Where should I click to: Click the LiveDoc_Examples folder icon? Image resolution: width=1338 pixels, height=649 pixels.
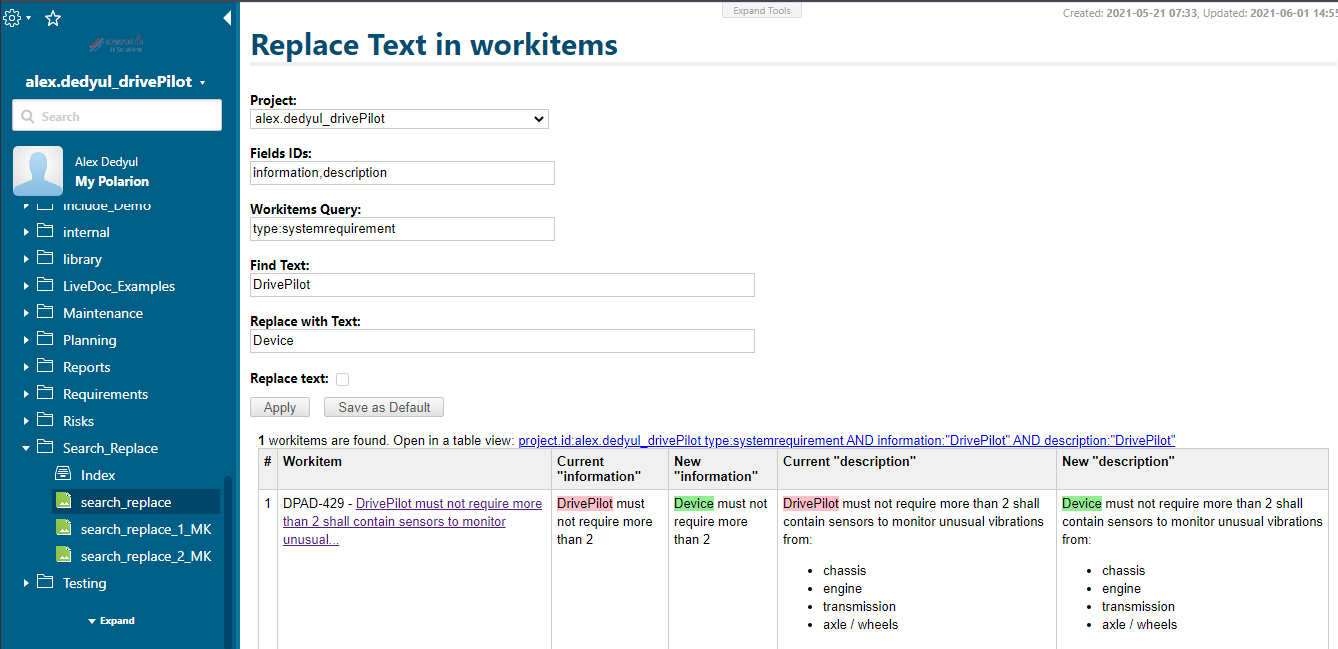[x=44, y=285]
